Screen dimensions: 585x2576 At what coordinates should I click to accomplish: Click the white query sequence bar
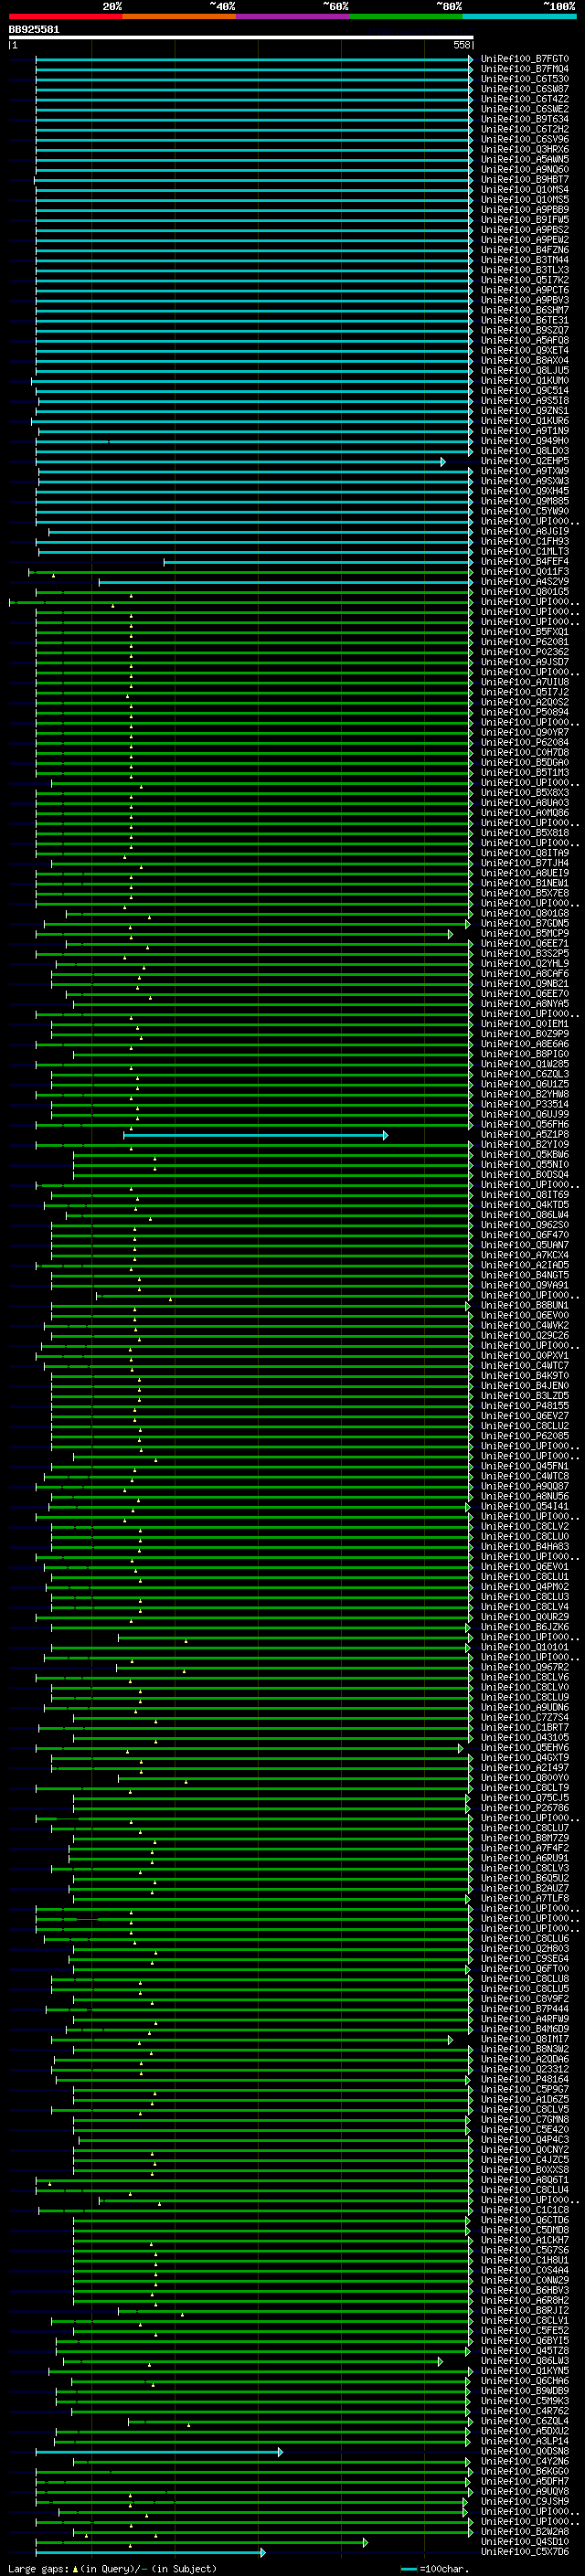[241, 37]
